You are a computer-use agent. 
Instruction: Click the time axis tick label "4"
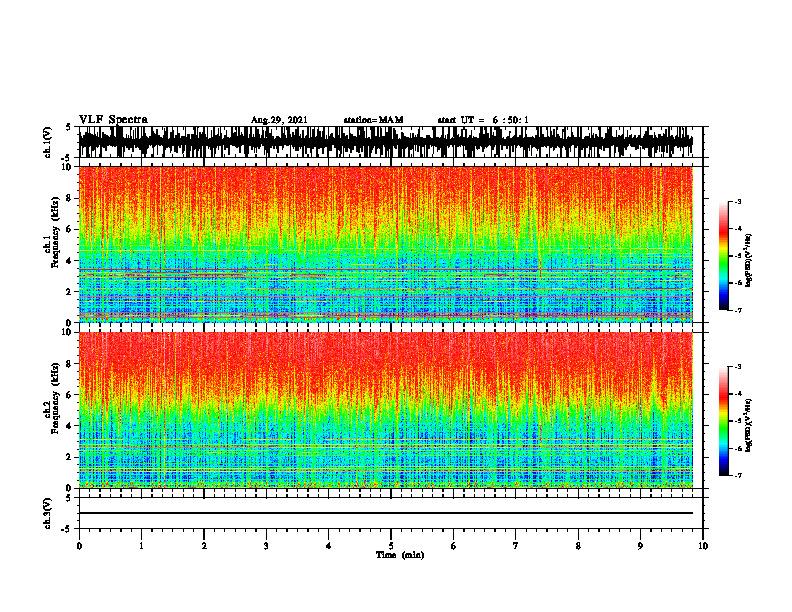[x=329, y=546]
